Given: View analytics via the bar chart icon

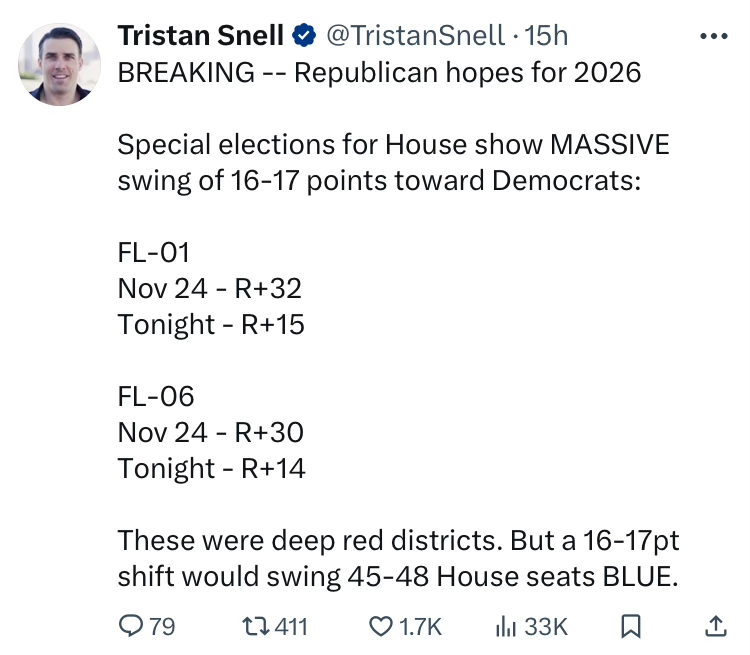Looking at the screenshot, I should click(x=506, y=626).
